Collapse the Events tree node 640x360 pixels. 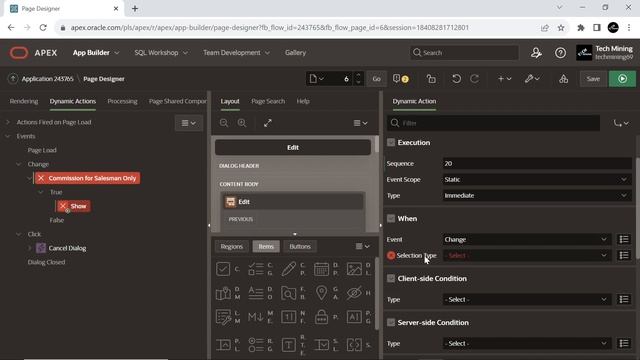[7, 136]
